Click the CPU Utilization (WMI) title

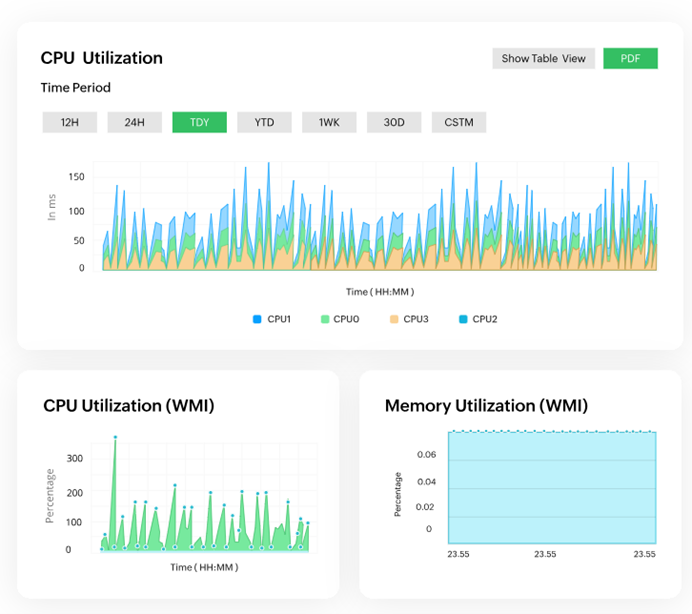[129, 406]
